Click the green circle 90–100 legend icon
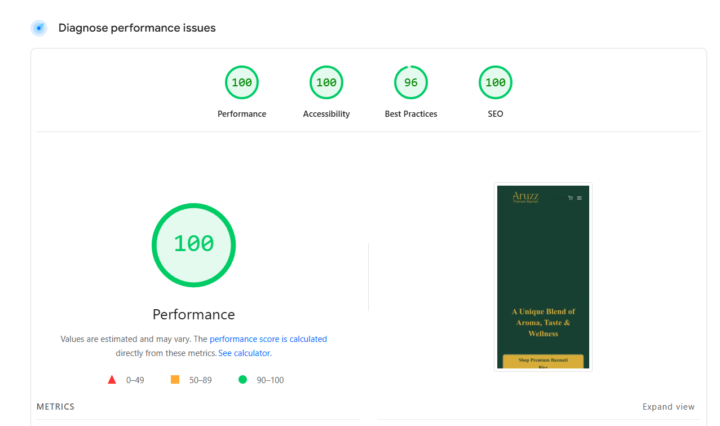 pos(242,379)
